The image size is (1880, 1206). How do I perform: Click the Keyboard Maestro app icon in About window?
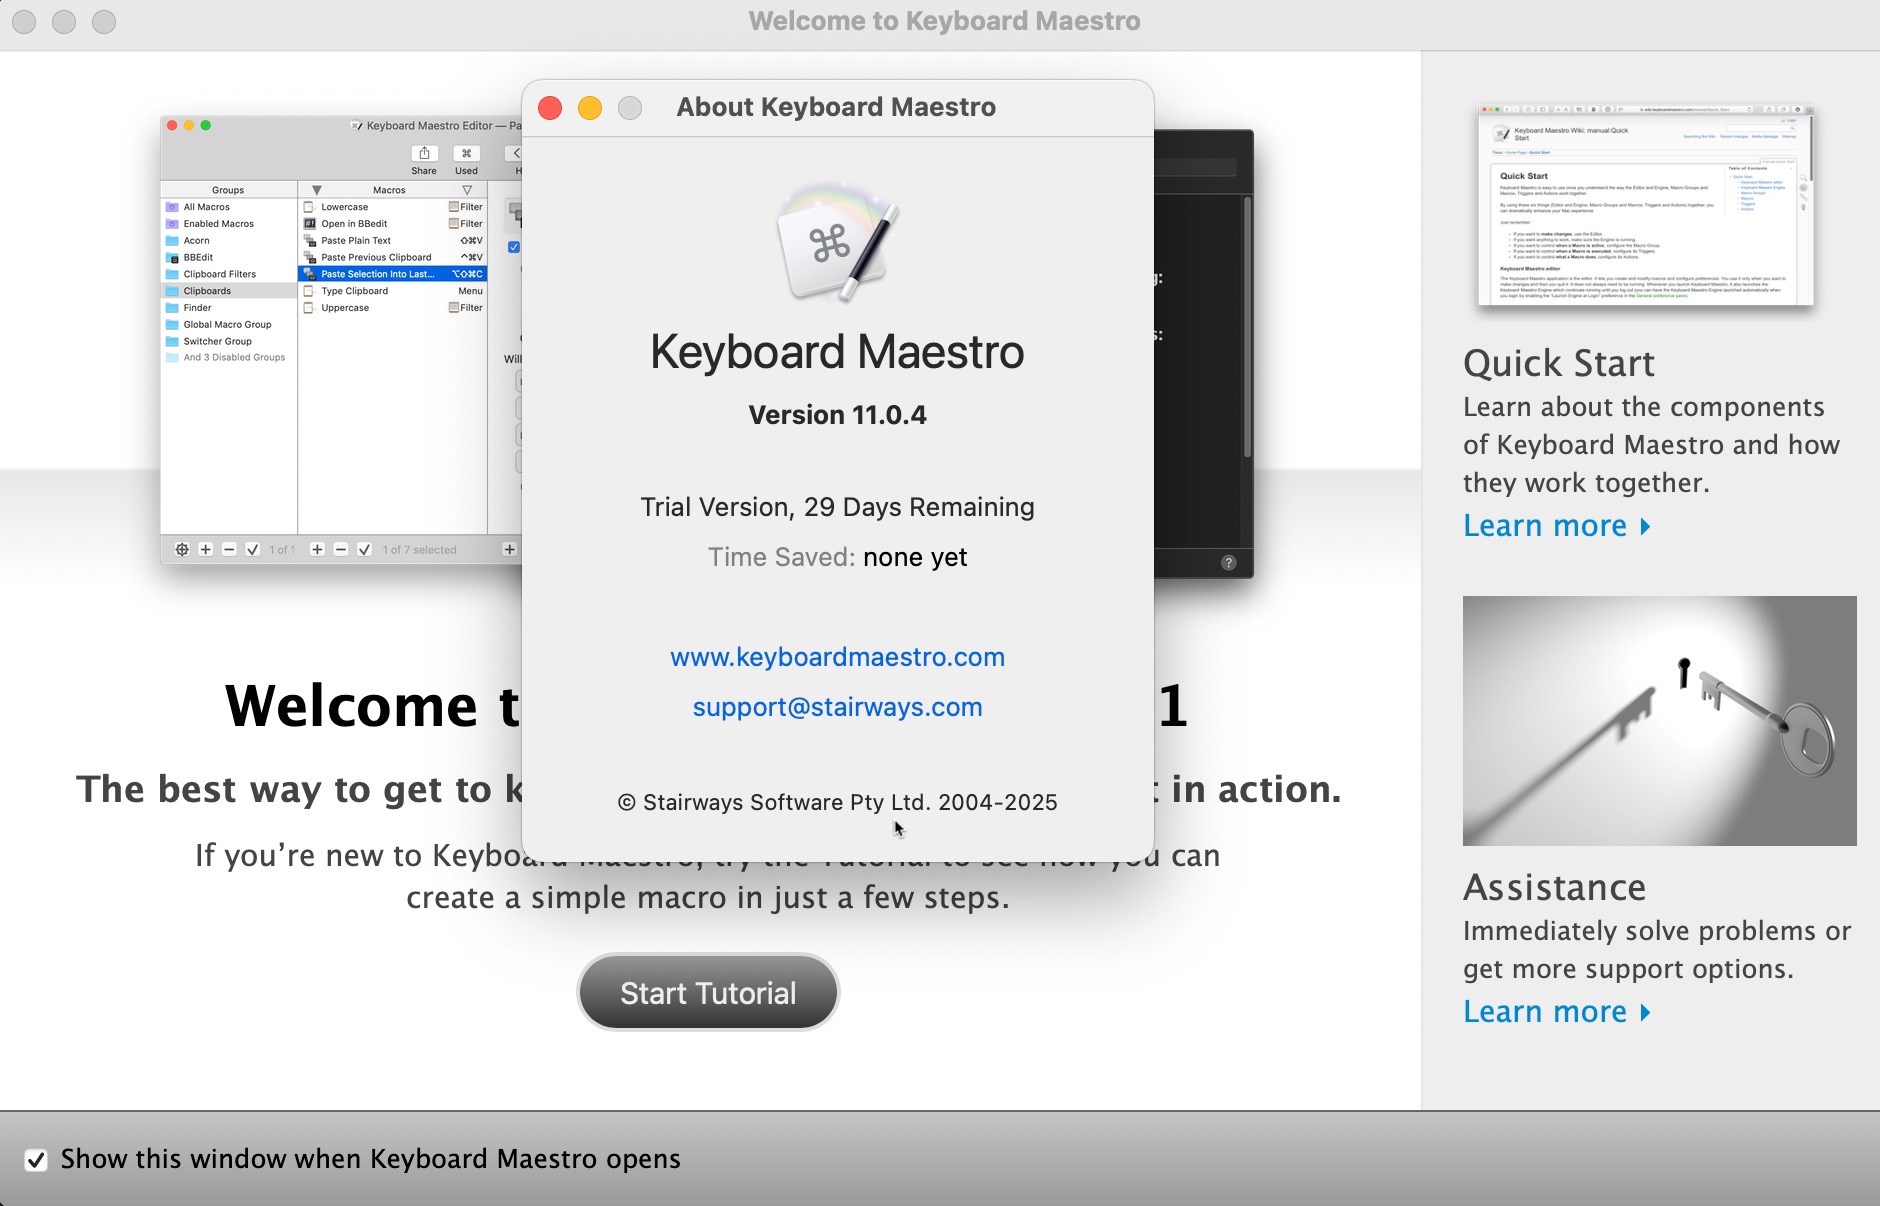click(x=838, y=240)
